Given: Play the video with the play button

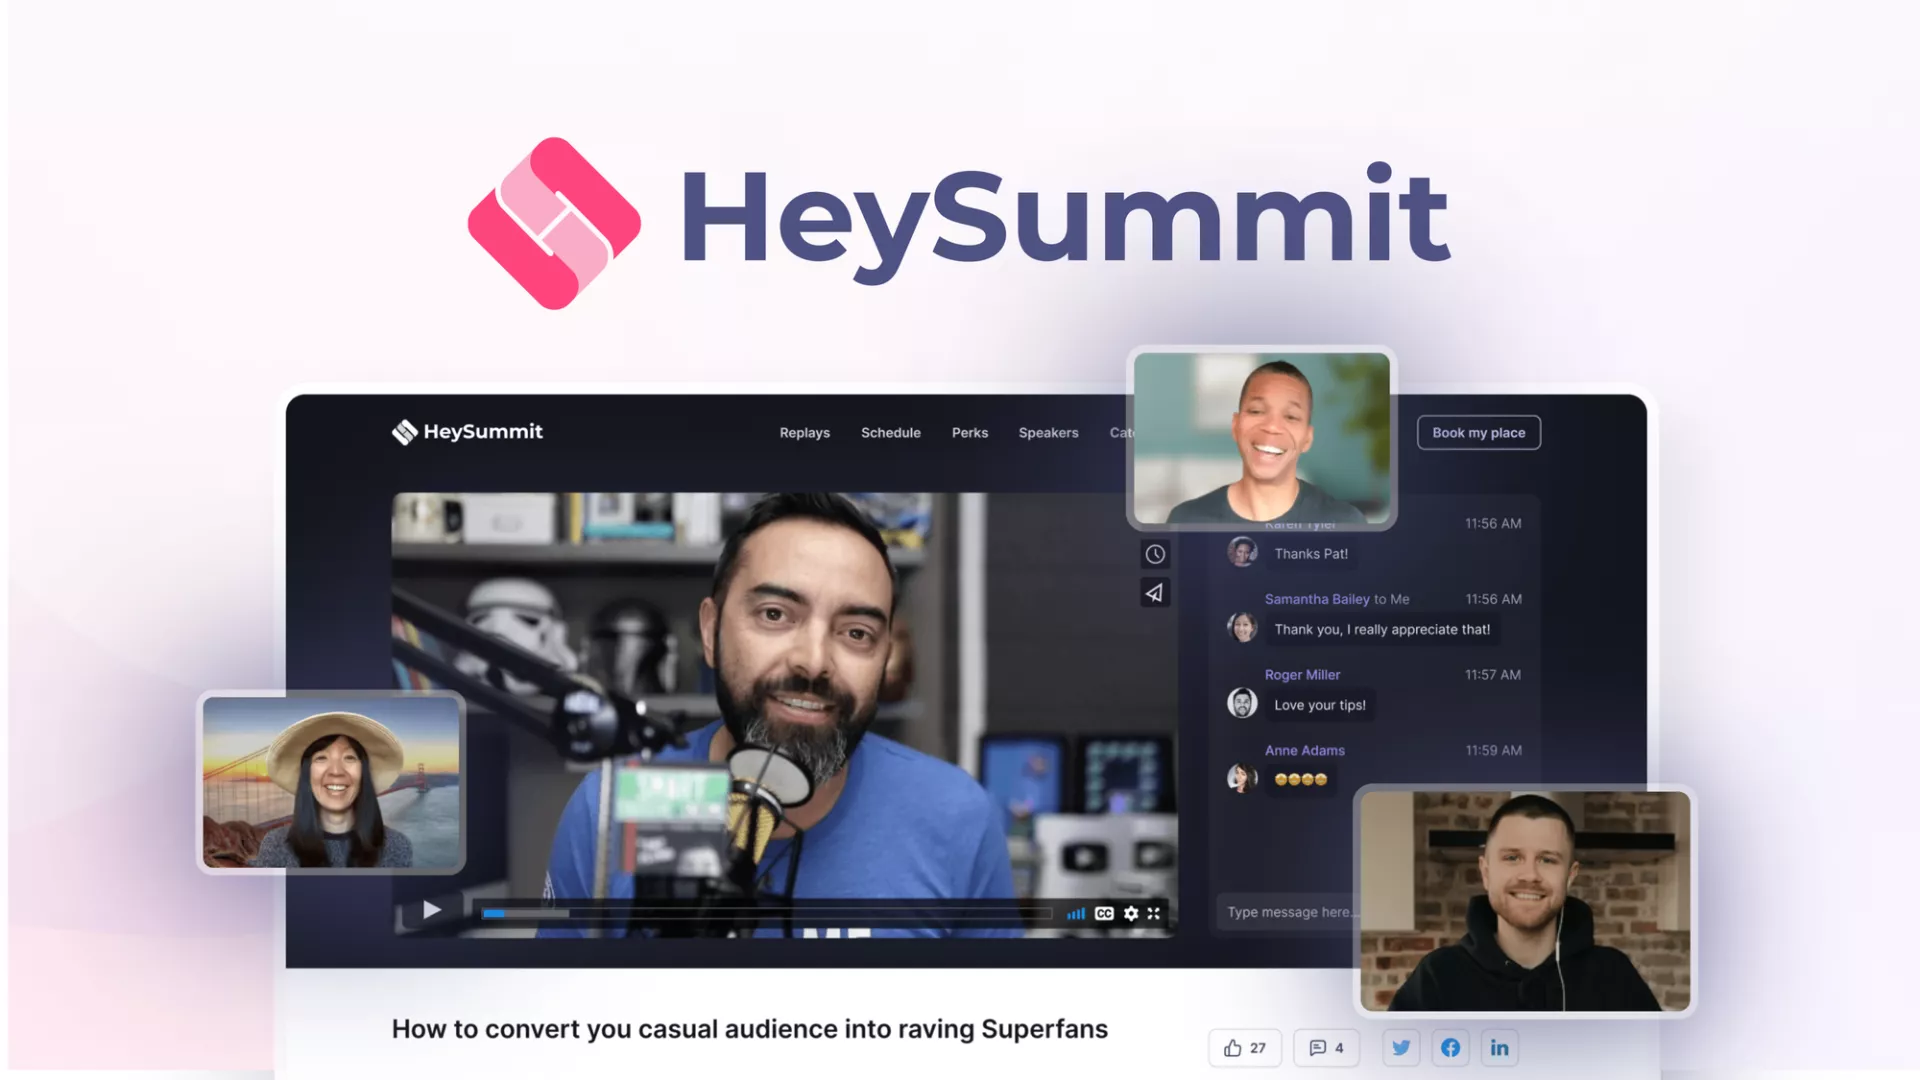Looking at the screenshot, I should (431, 910).
